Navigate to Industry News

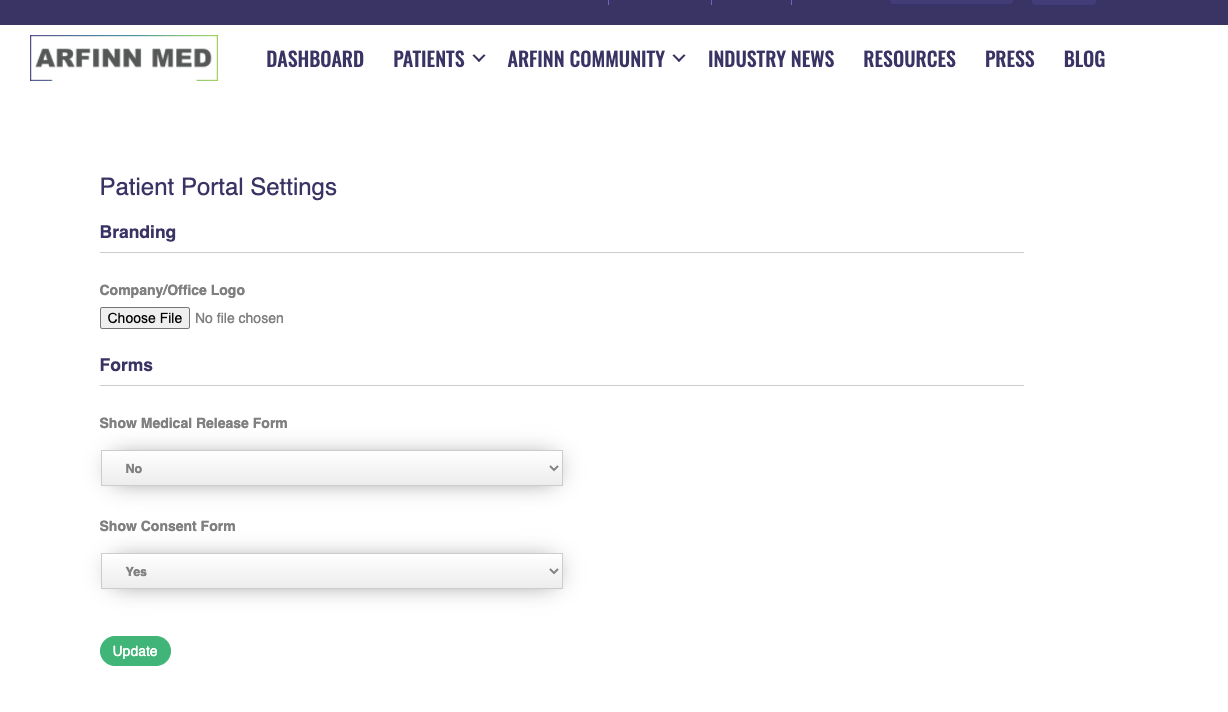771,59
